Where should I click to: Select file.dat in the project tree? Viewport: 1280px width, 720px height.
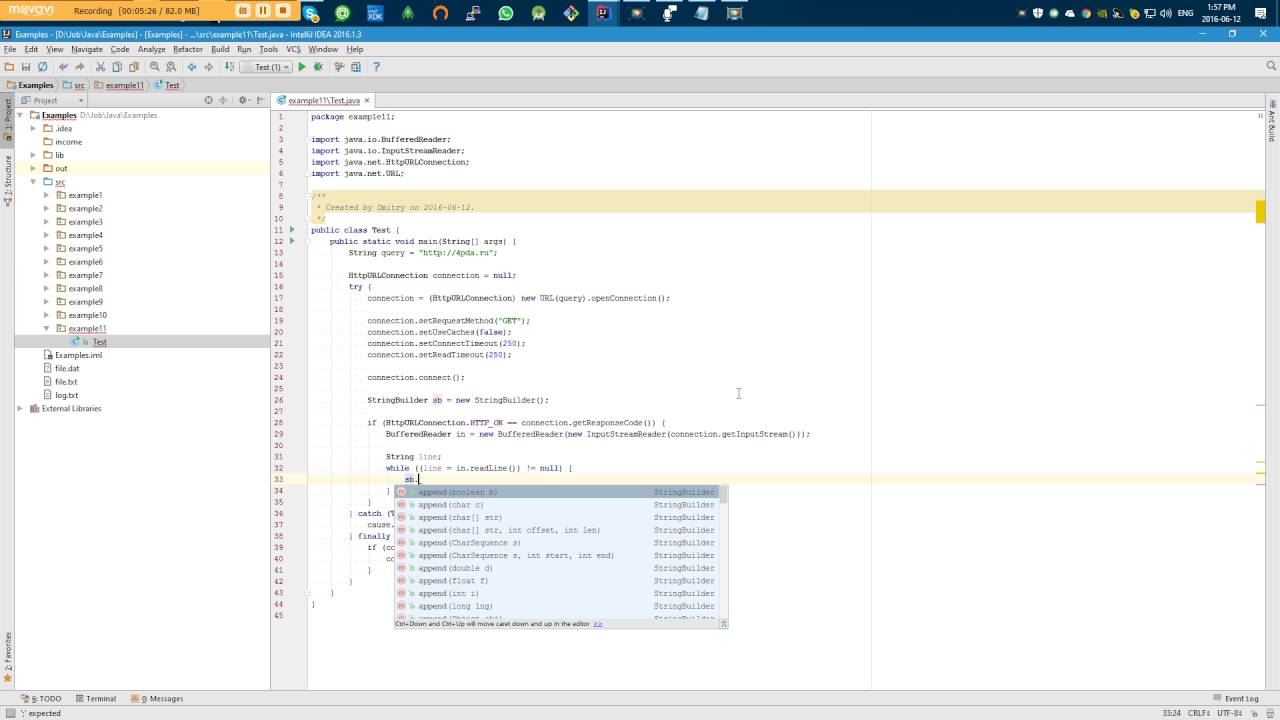(67, 368)
